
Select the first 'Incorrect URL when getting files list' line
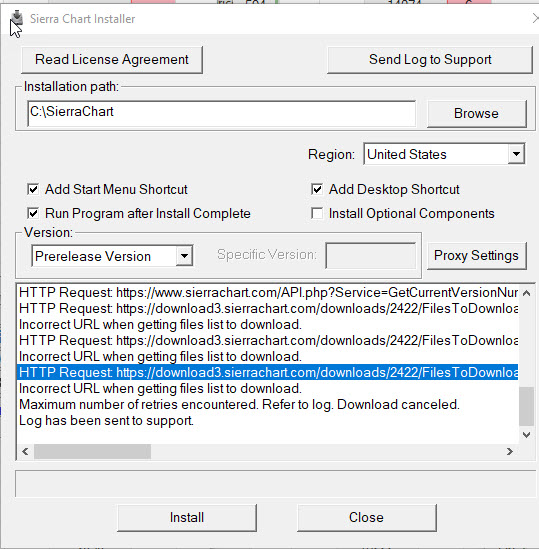click(268, 325)
